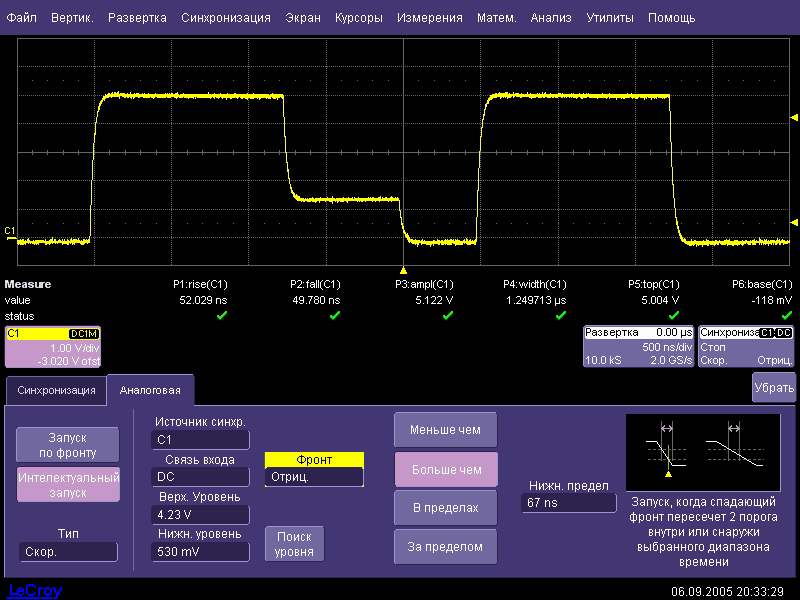800x600 pixels.
Task: Click the C1 channel descriptor box
Action: (x=52, y=346)
